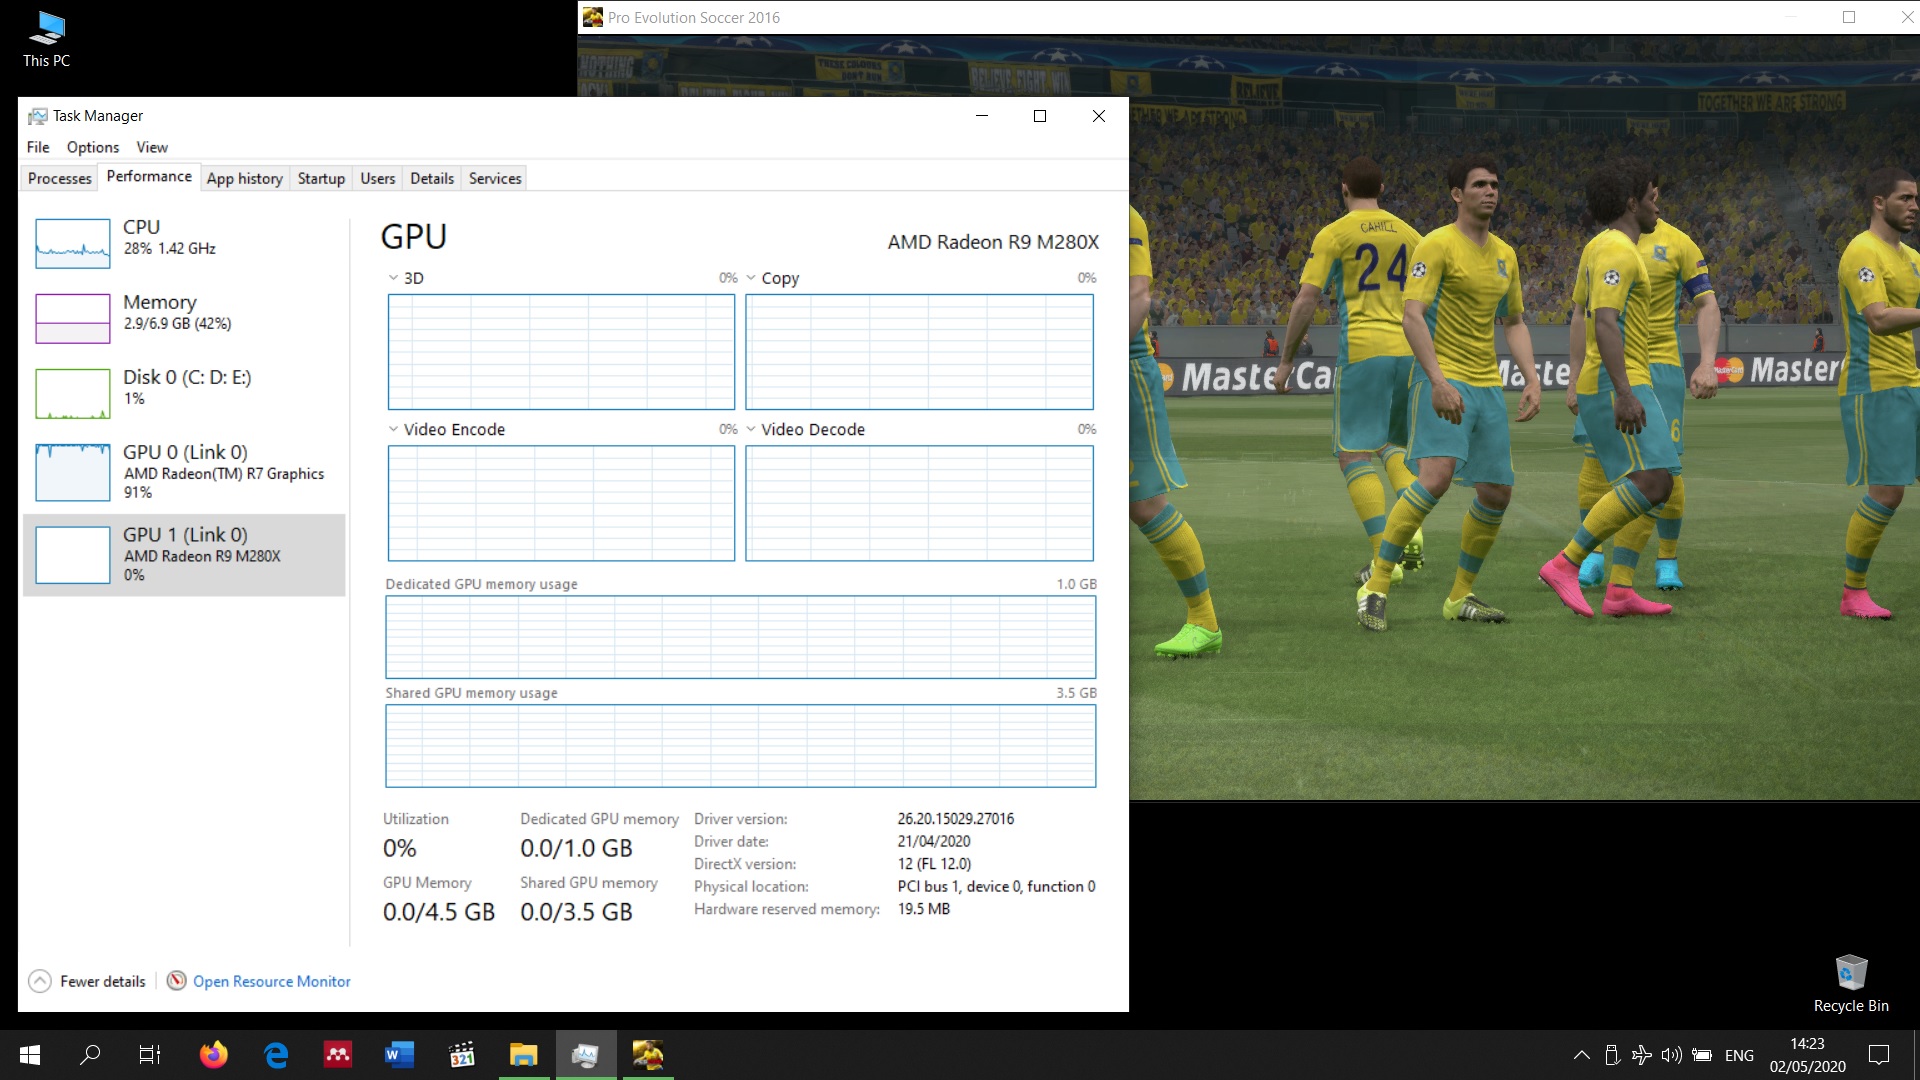
Task: Open the Video Decode graph dropdown
Action: [x=751, y=429]
